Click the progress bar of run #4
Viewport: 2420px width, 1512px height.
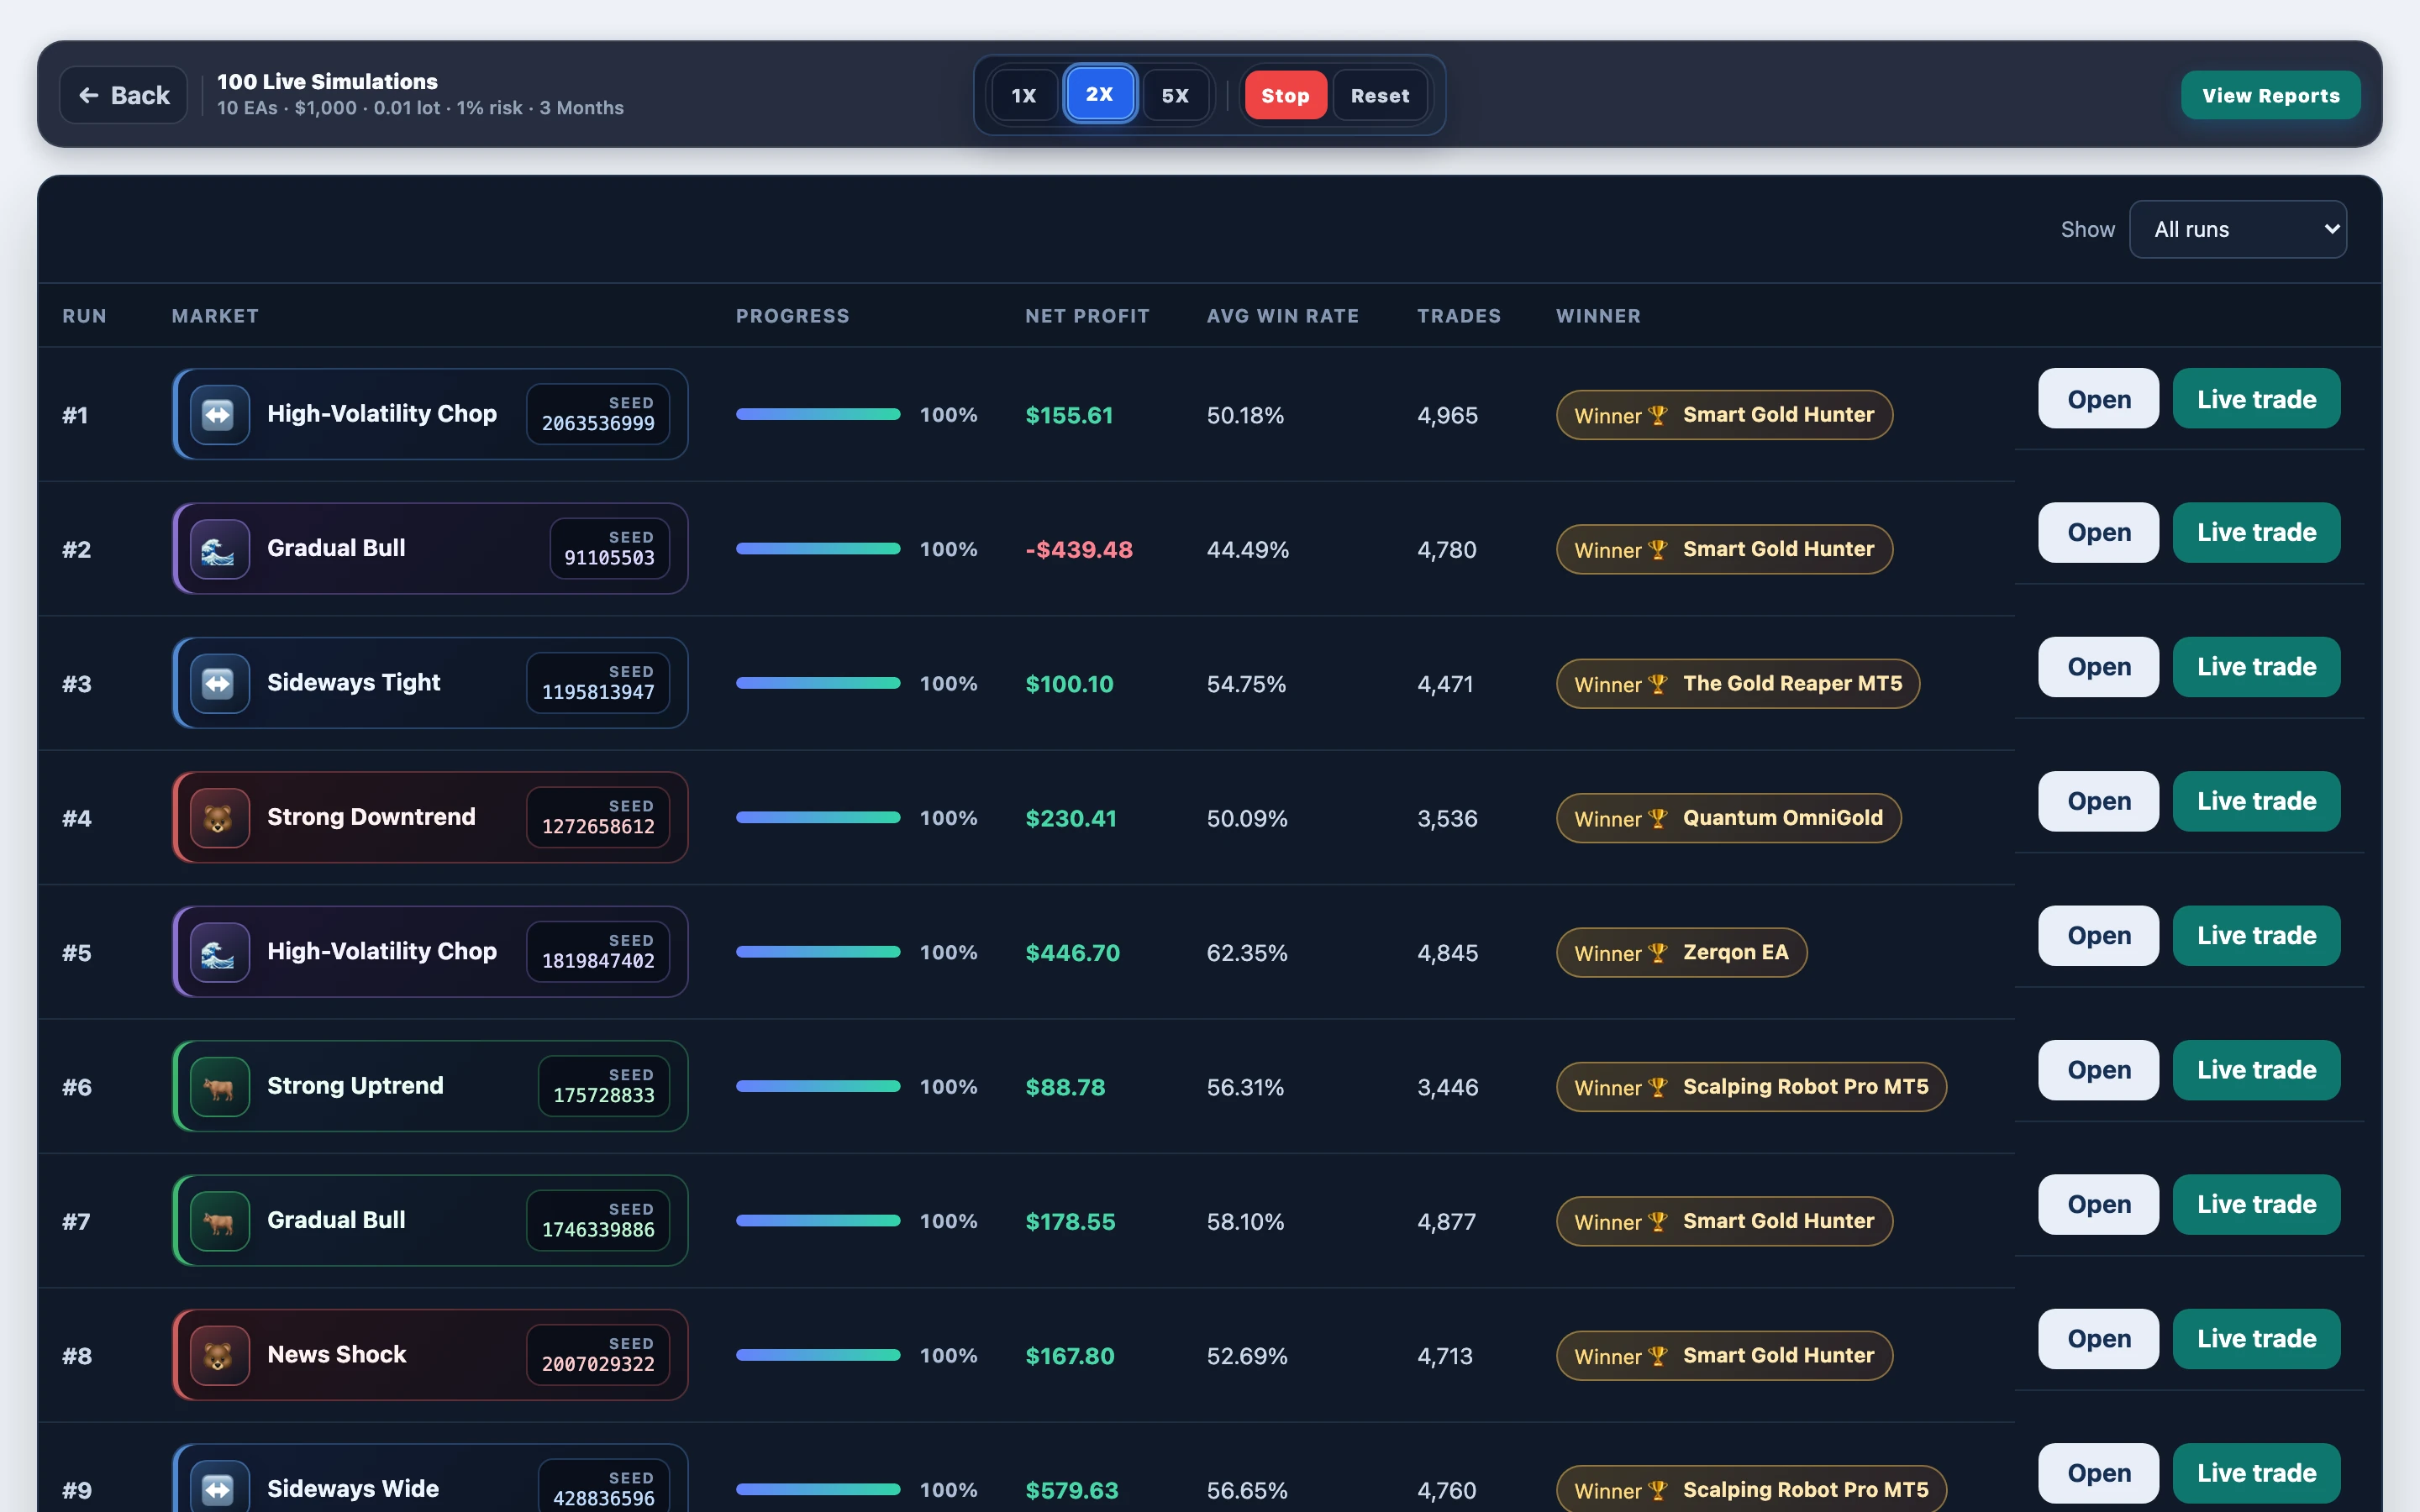(818, 818)
